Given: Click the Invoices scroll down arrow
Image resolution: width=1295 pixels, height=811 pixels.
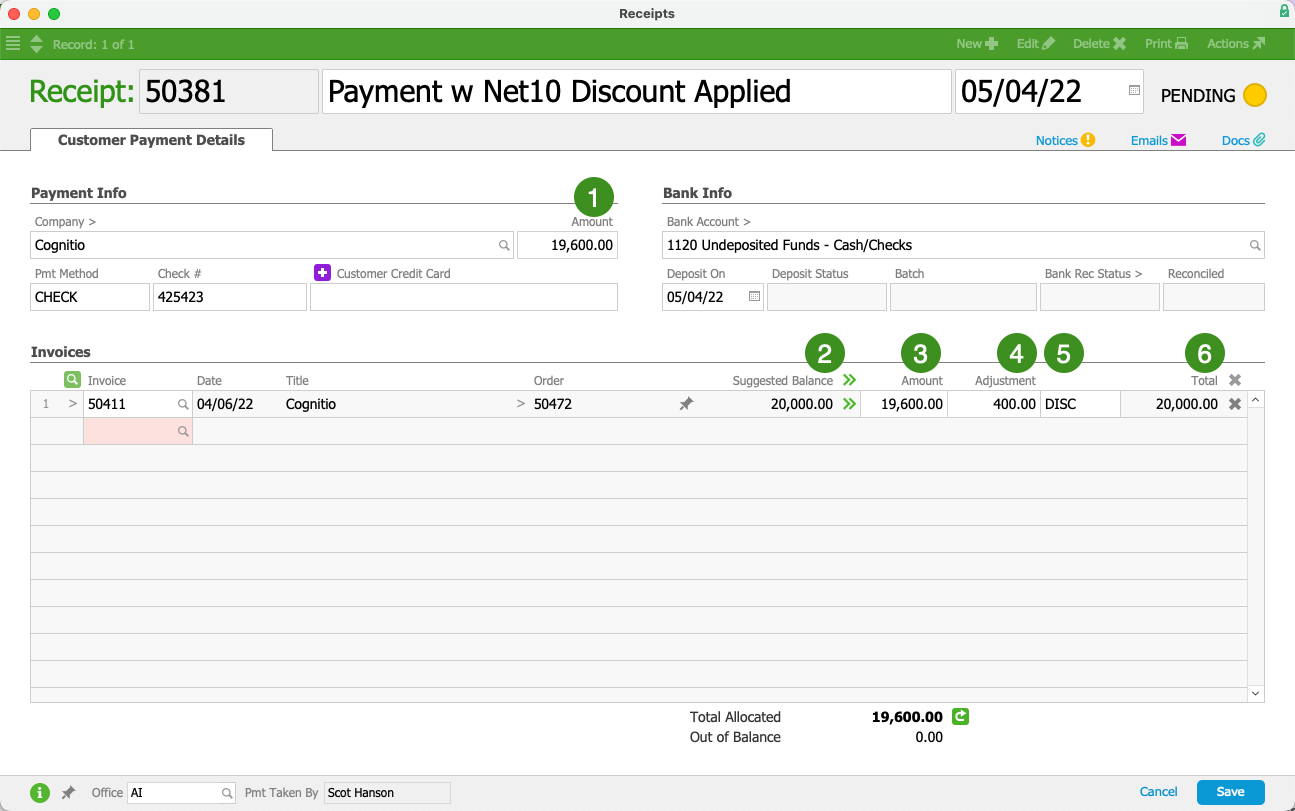Looking at the screenshot, I should point(1256,693).
